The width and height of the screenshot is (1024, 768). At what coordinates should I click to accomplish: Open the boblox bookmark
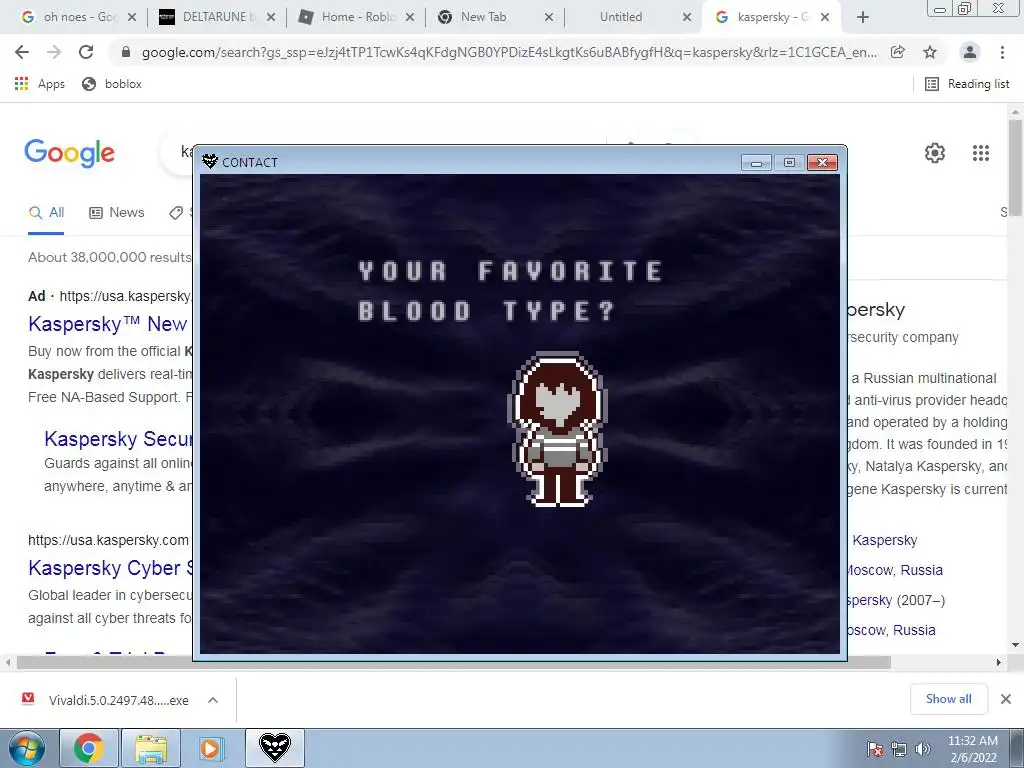[x=112, y=84]
